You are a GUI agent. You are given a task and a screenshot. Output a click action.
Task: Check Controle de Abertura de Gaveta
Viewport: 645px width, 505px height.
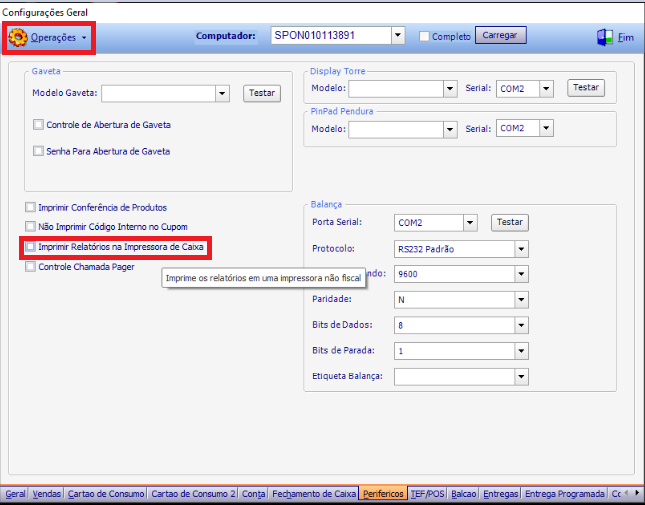tap(38, 125)
